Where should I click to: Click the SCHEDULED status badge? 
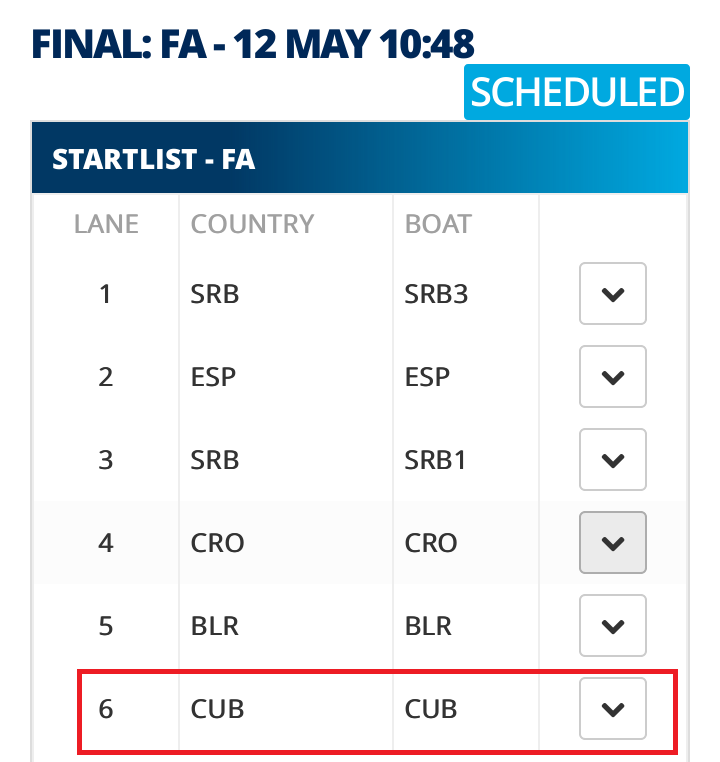pyautogui.click(x=577, y=92)
